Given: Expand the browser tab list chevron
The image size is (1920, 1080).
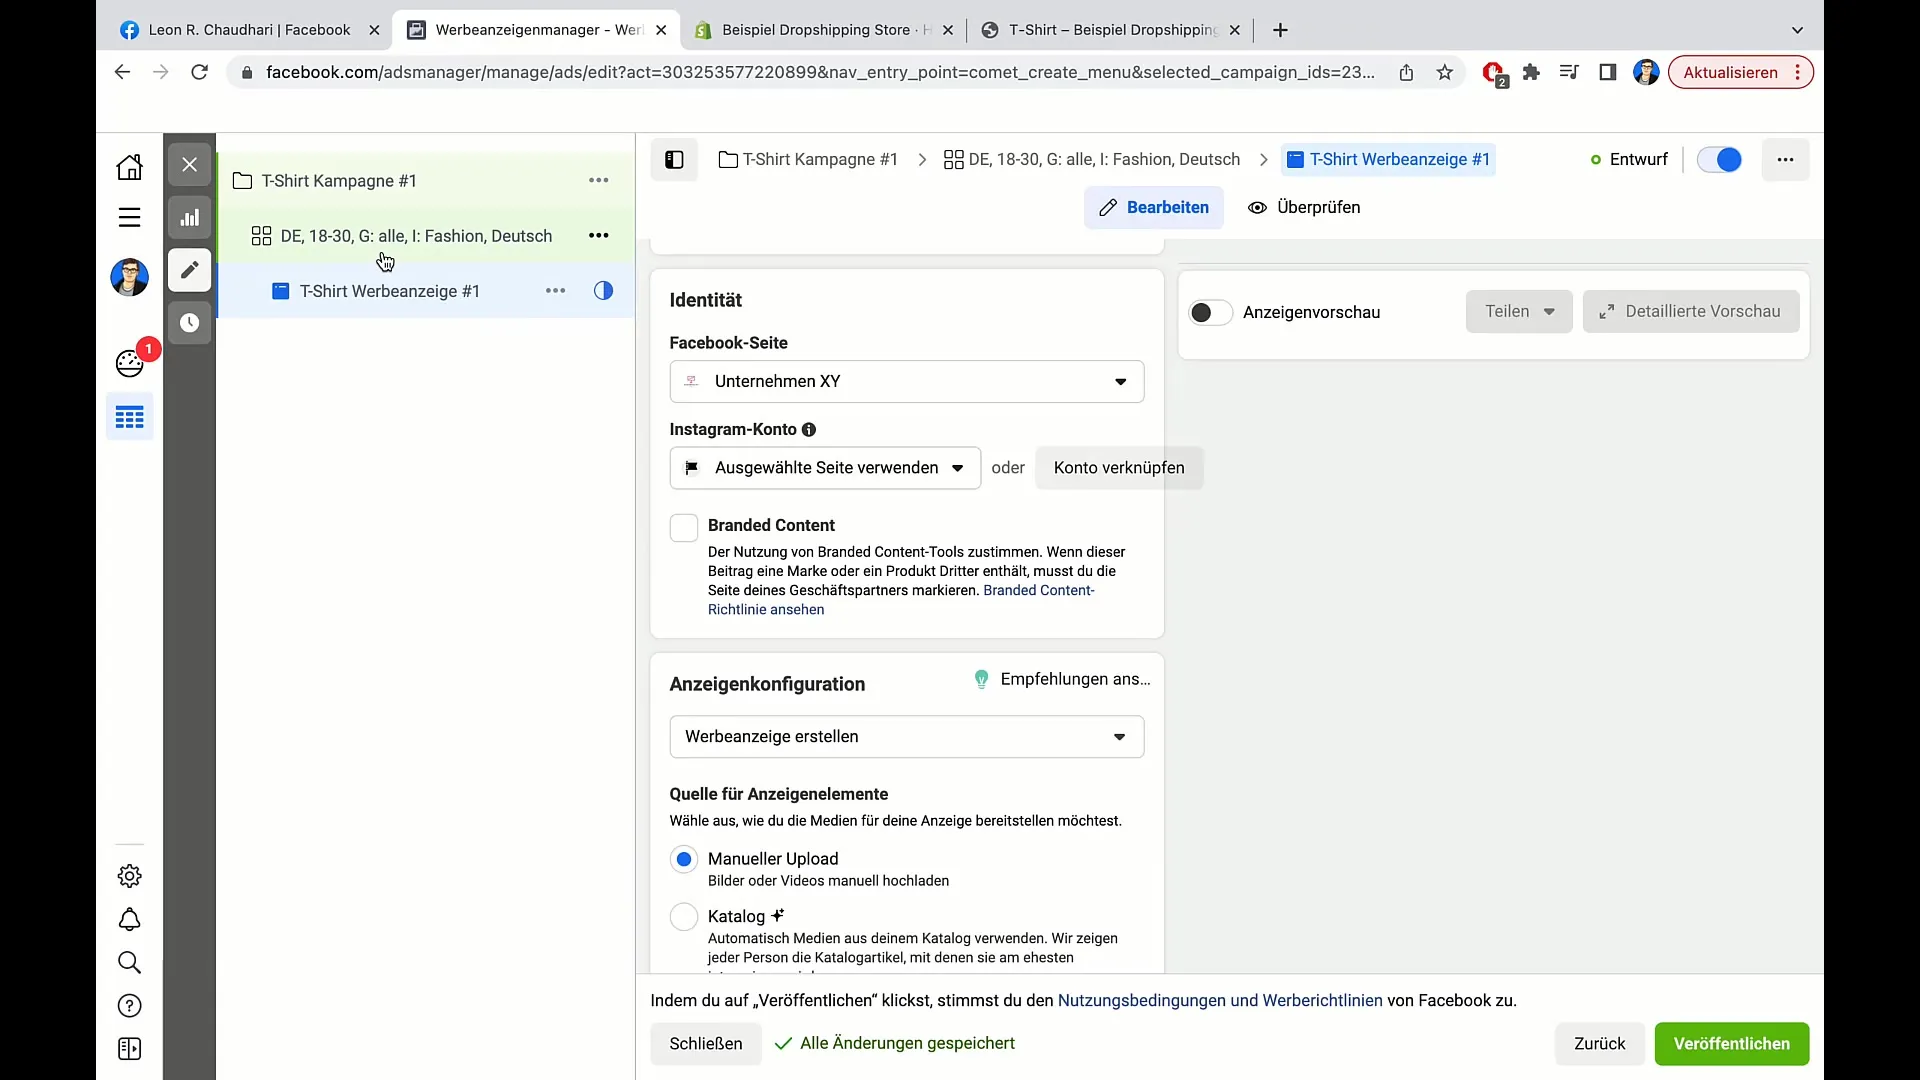Looking at the screenshot, I should [1797, 30].
